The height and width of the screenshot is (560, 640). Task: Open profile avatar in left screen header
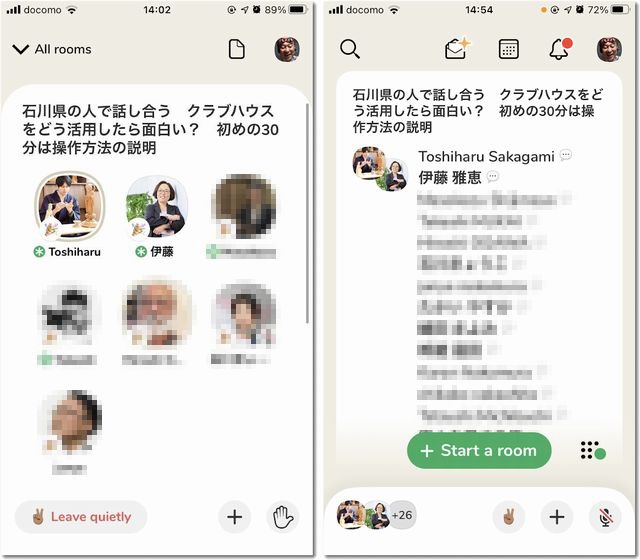[x=288, y=49]
